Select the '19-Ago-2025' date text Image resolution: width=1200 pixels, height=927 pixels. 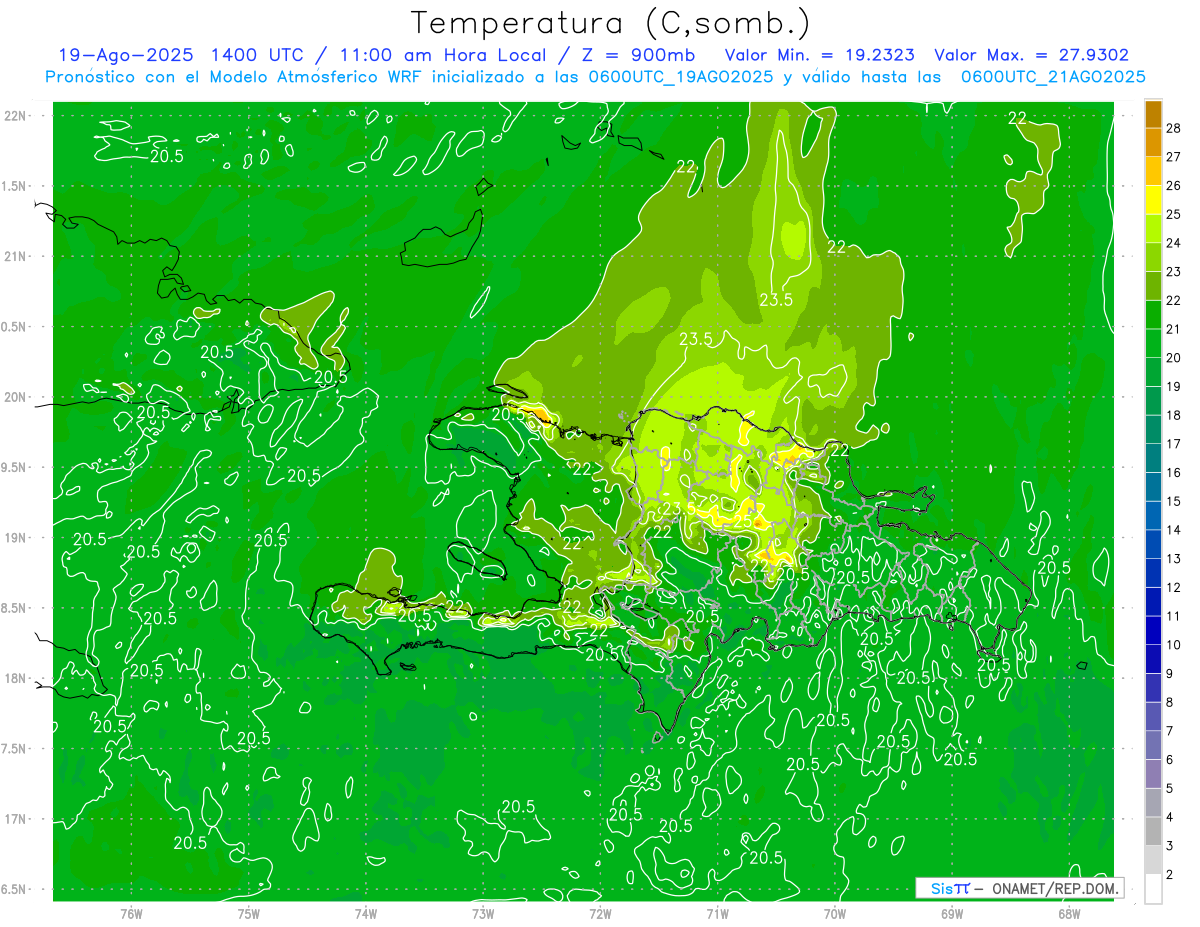pos(126,55)
